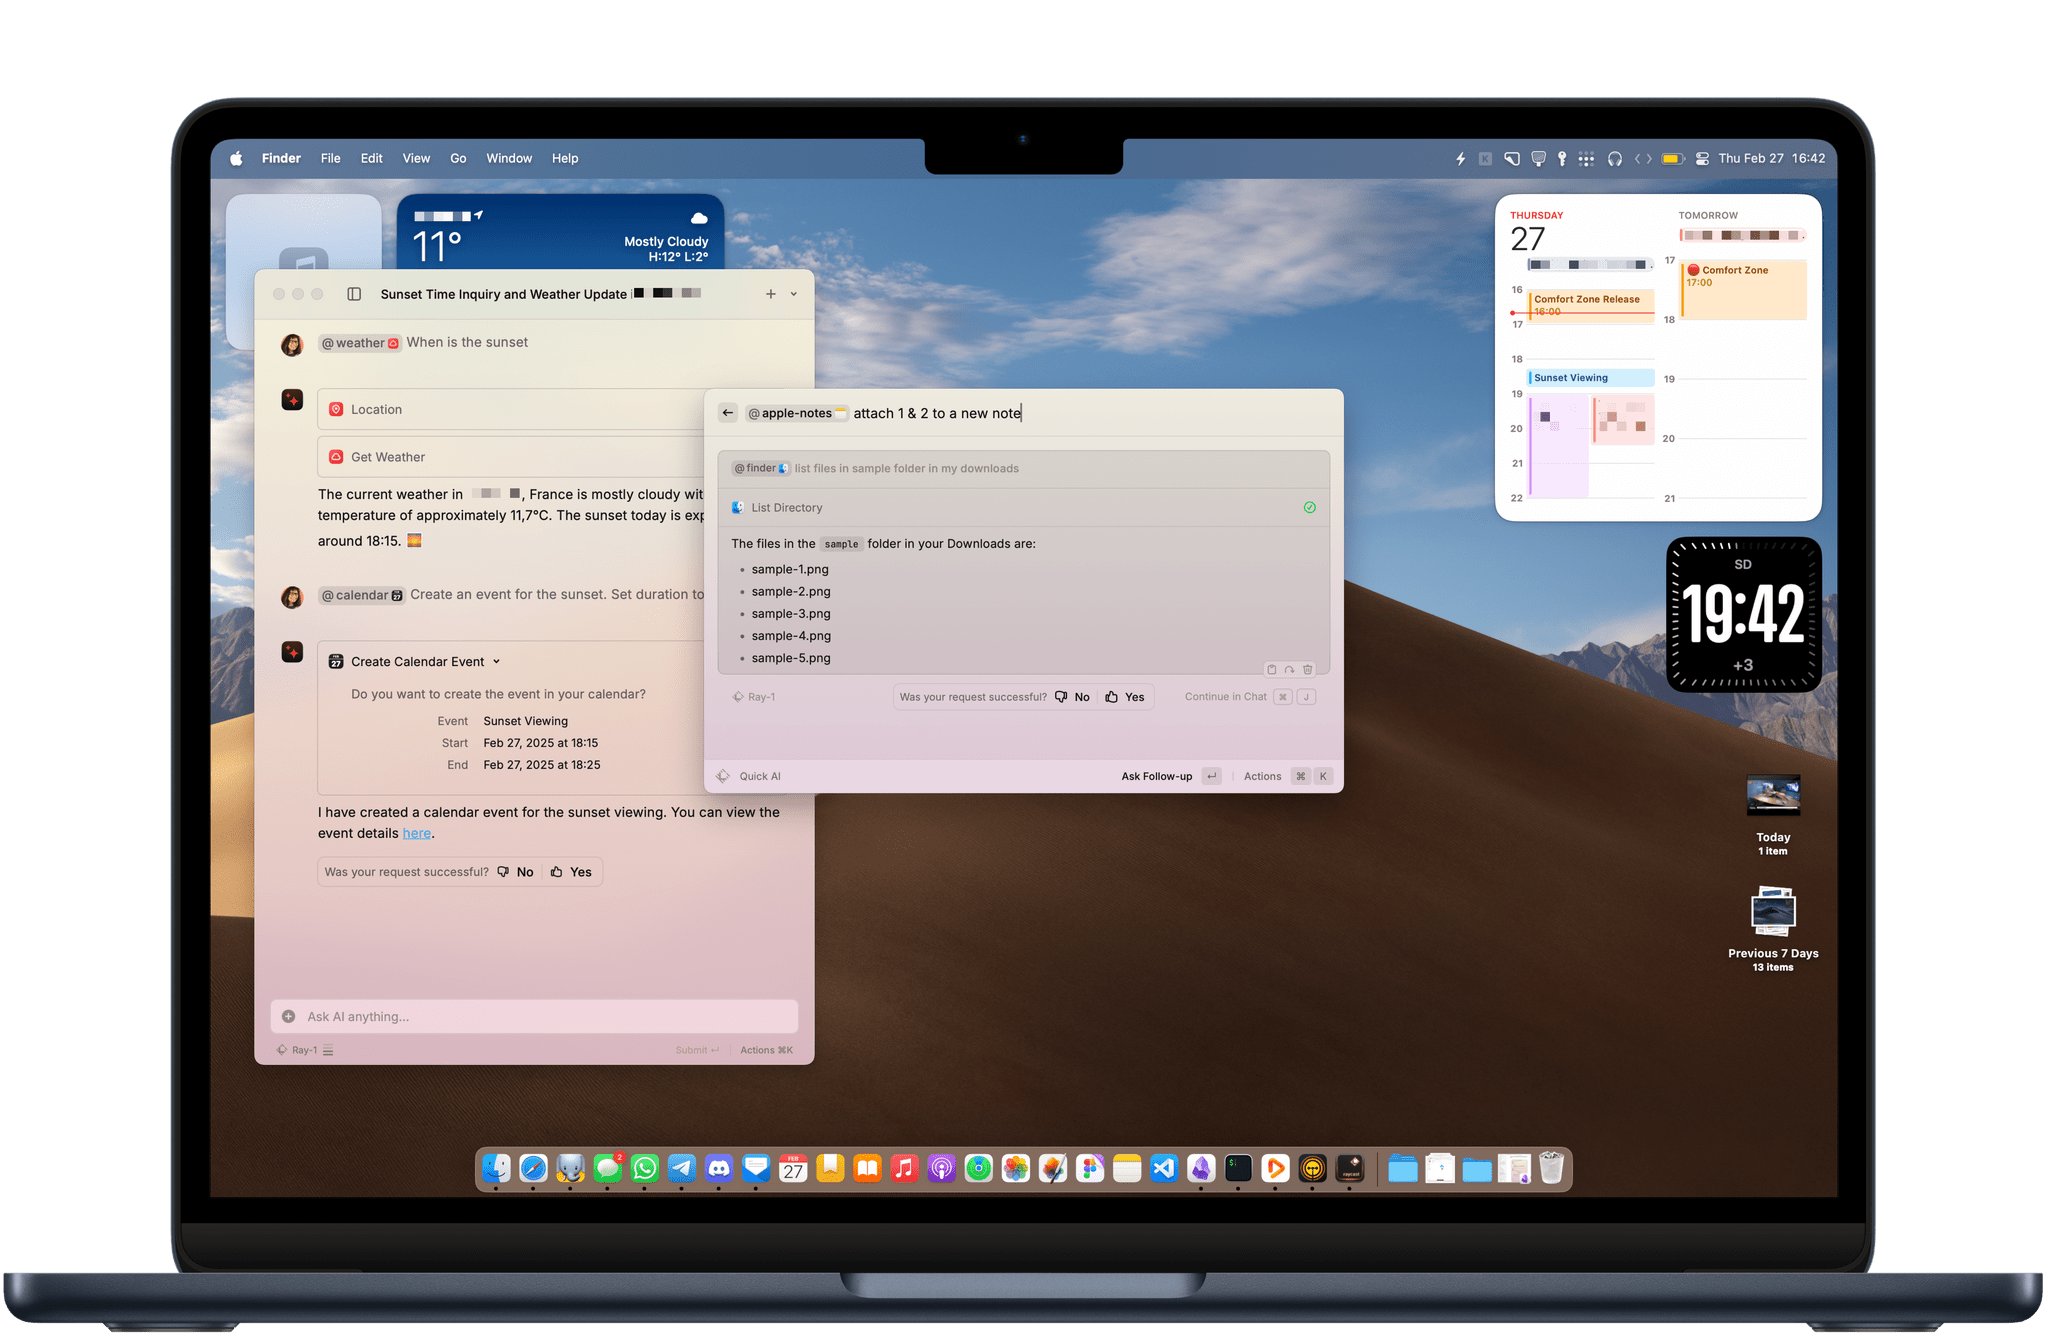Collapse the Create Calendar Event chevron
Image resolution: width=2048 pixels, height=1336 pixels.
[x=497, y=662]
